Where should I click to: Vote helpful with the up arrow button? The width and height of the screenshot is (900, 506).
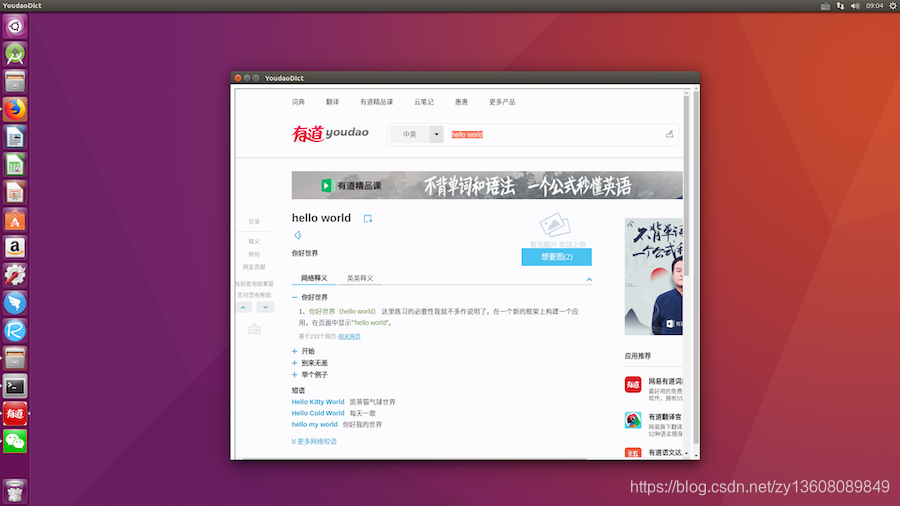click(243, 308)
